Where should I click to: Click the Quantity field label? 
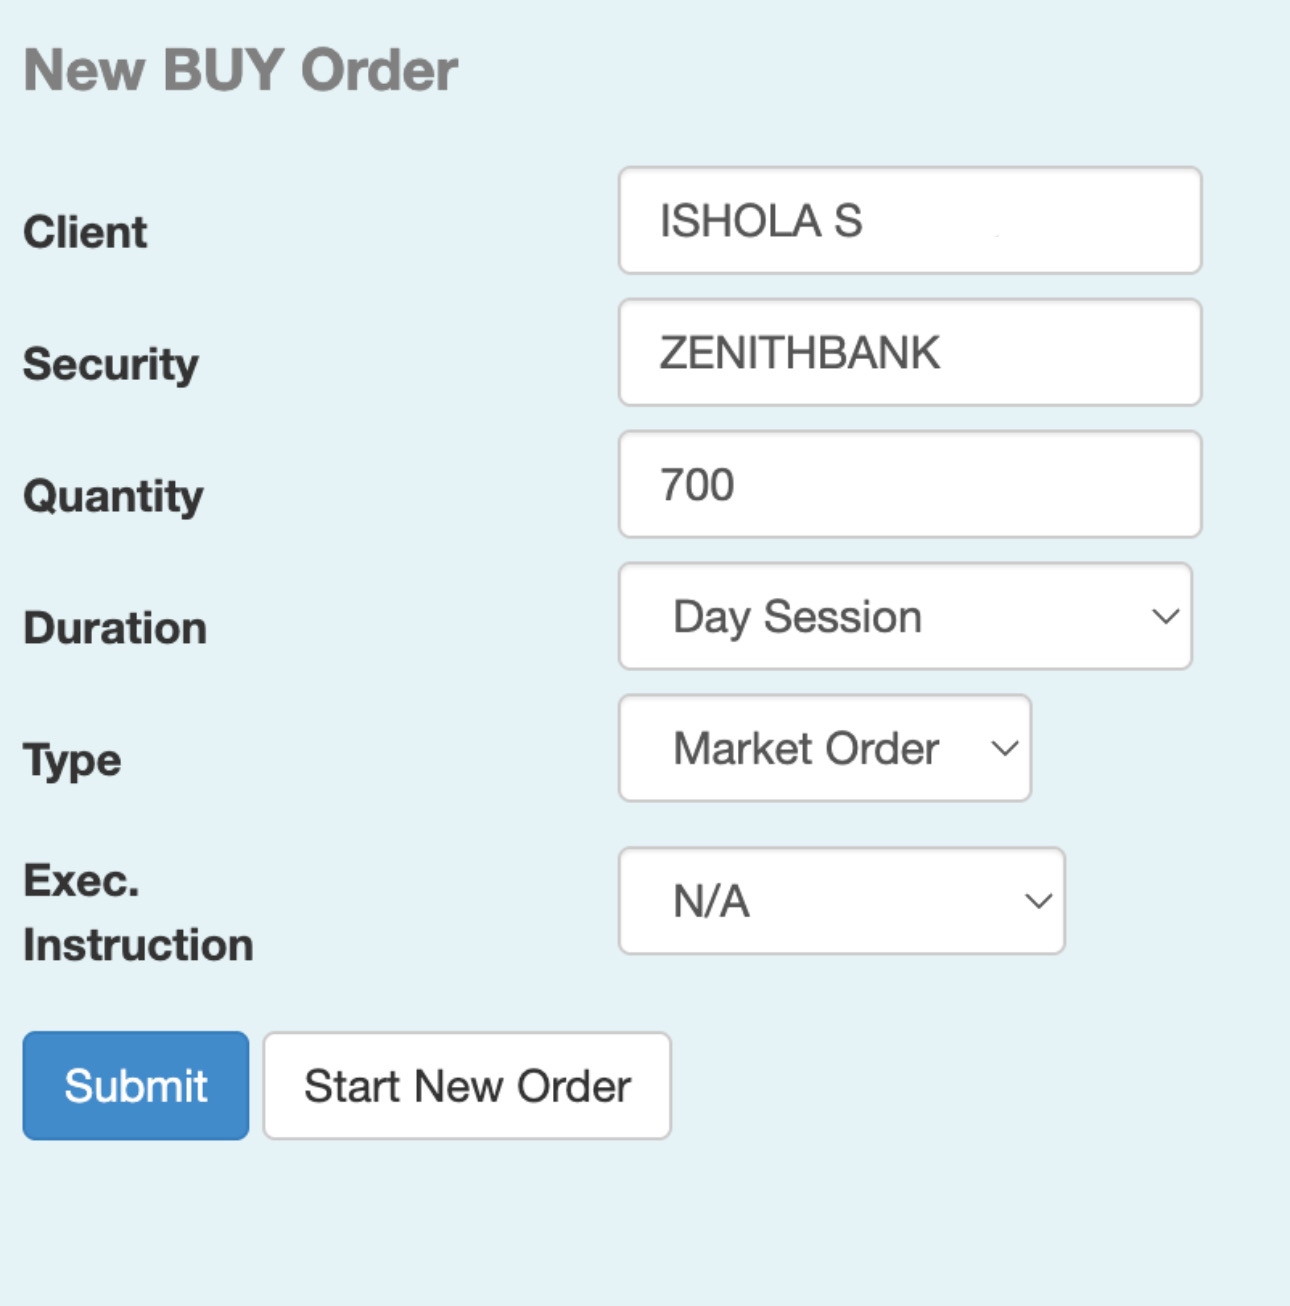coord(113,496)
